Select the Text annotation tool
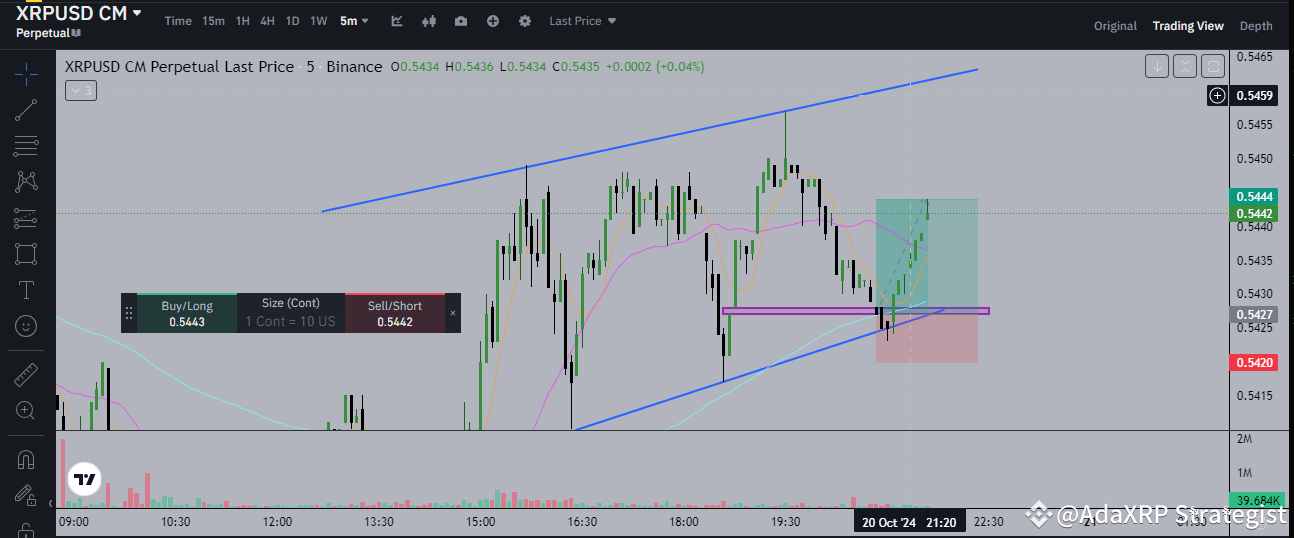The image size is (1294, 538). [27, 290]
